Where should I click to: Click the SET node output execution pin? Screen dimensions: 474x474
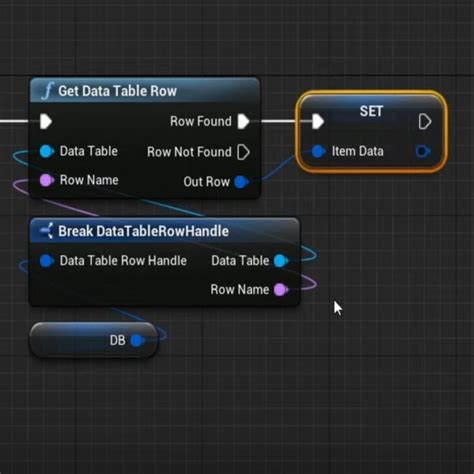(x=425, y=121)
